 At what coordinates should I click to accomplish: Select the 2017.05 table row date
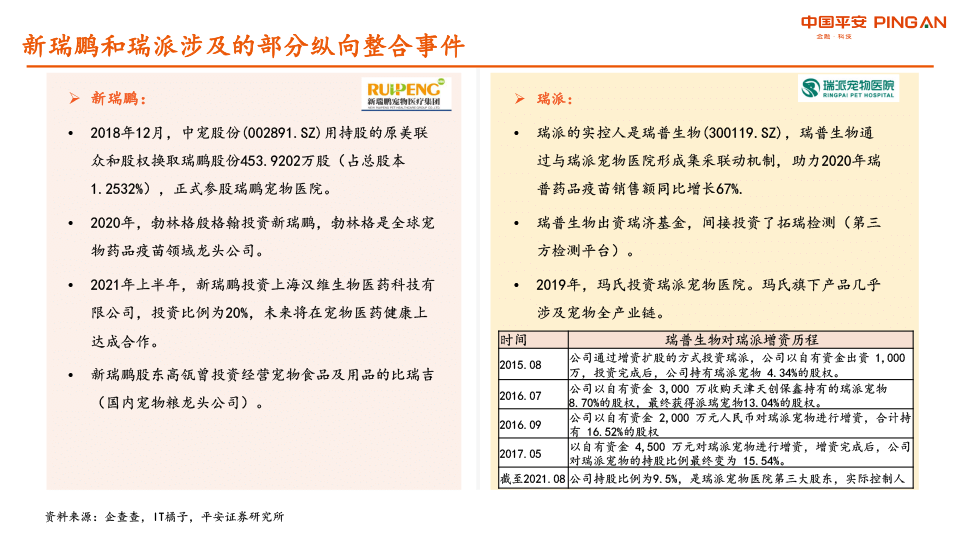(521, 453)
